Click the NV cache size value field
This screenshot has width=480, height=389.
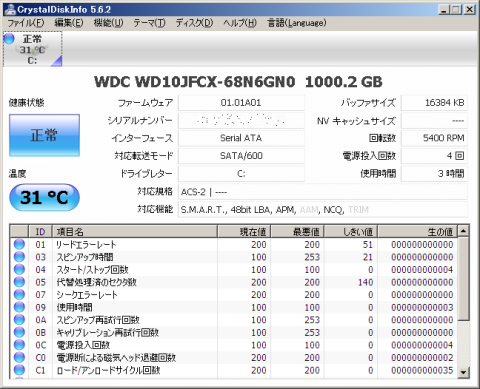[x=434, y=120]
